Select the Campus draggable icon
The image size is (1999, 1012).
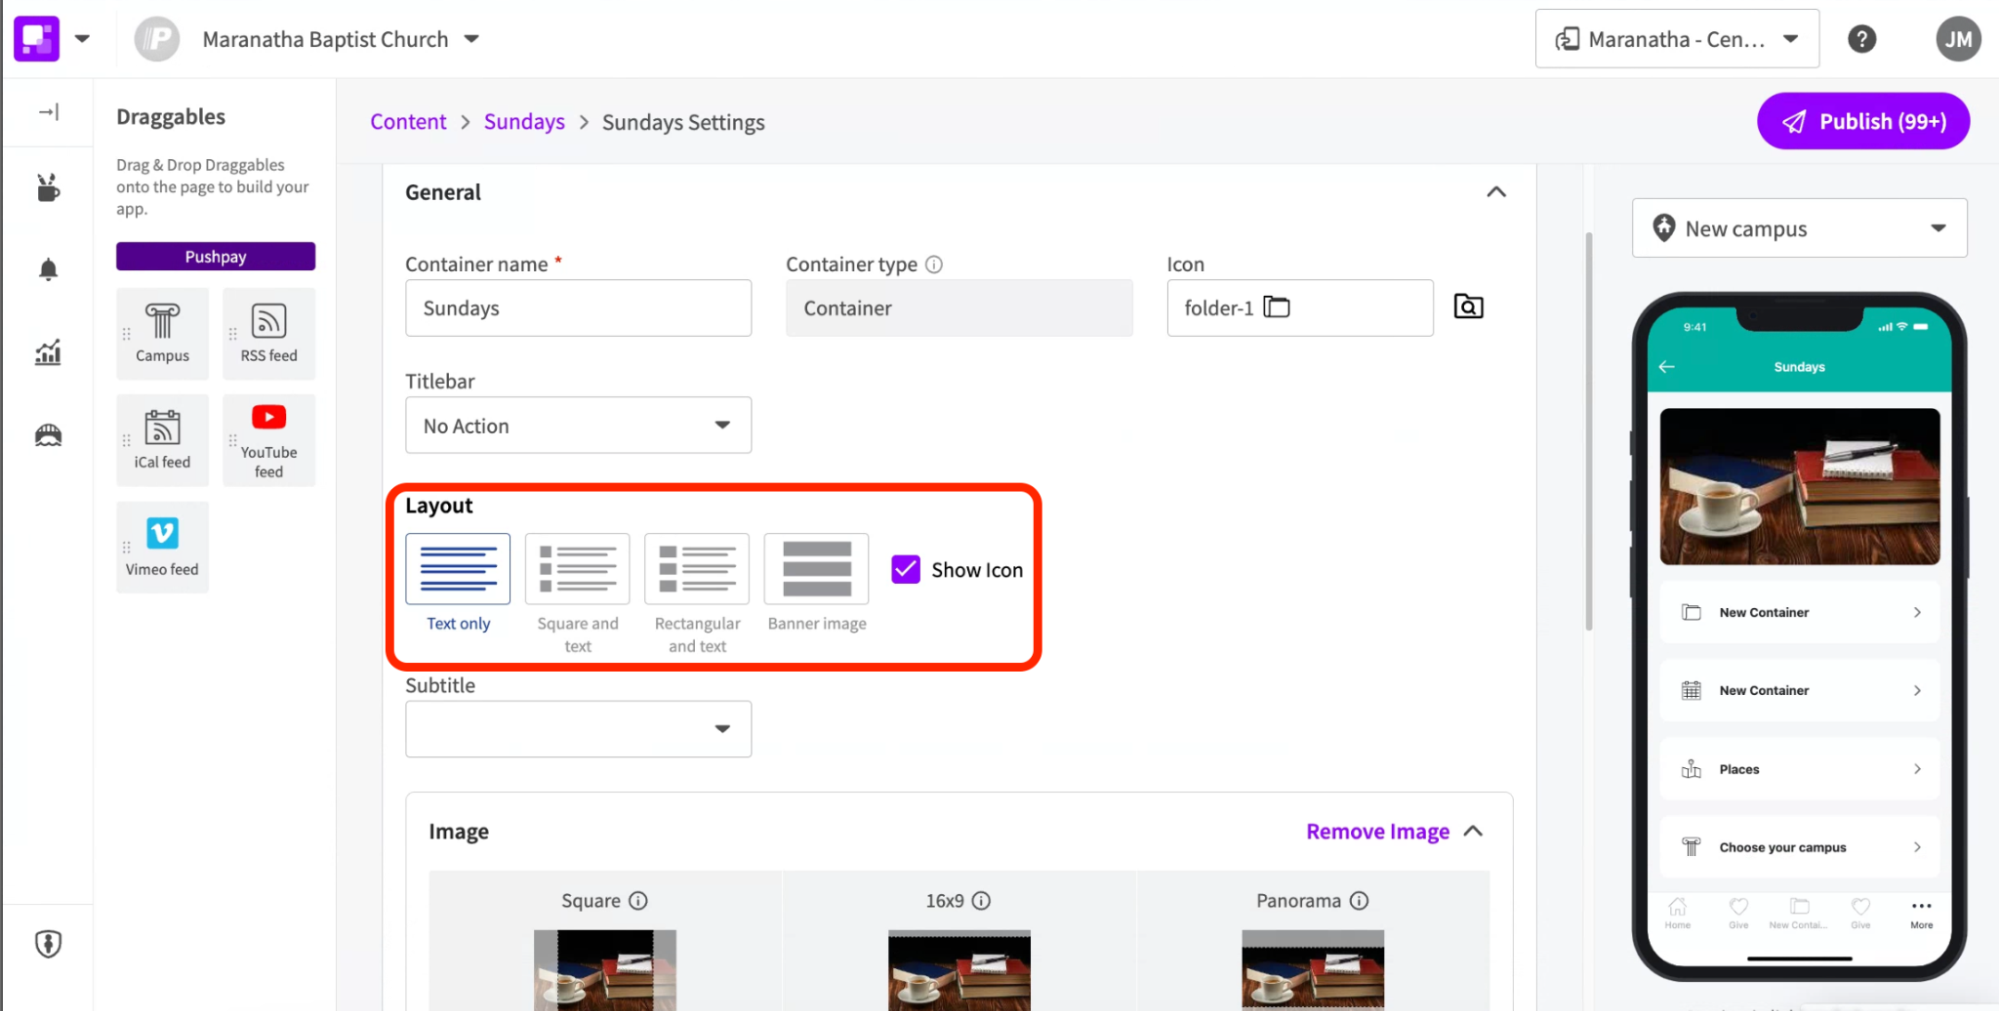click(162, 333)
